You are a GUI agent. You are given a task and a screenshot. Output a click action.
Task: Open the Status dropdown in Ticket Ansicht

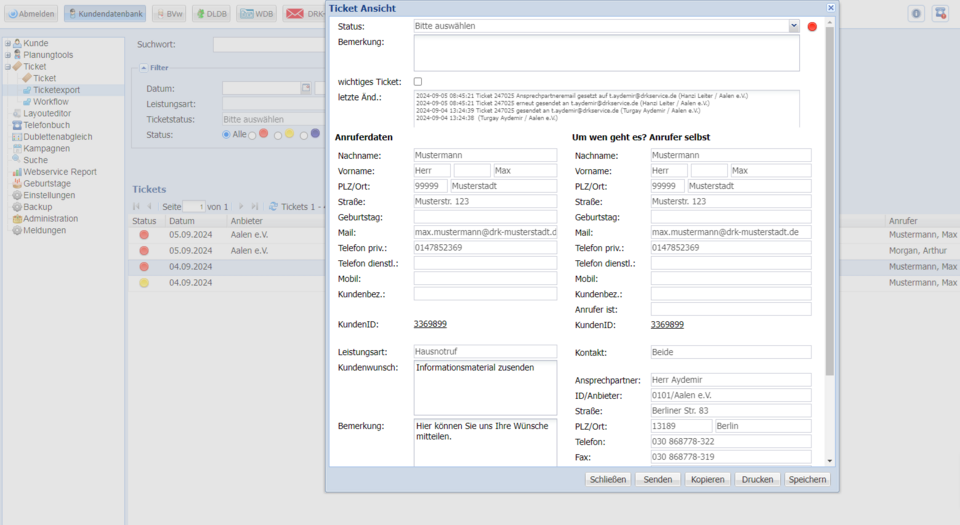(x=793, y=26)
